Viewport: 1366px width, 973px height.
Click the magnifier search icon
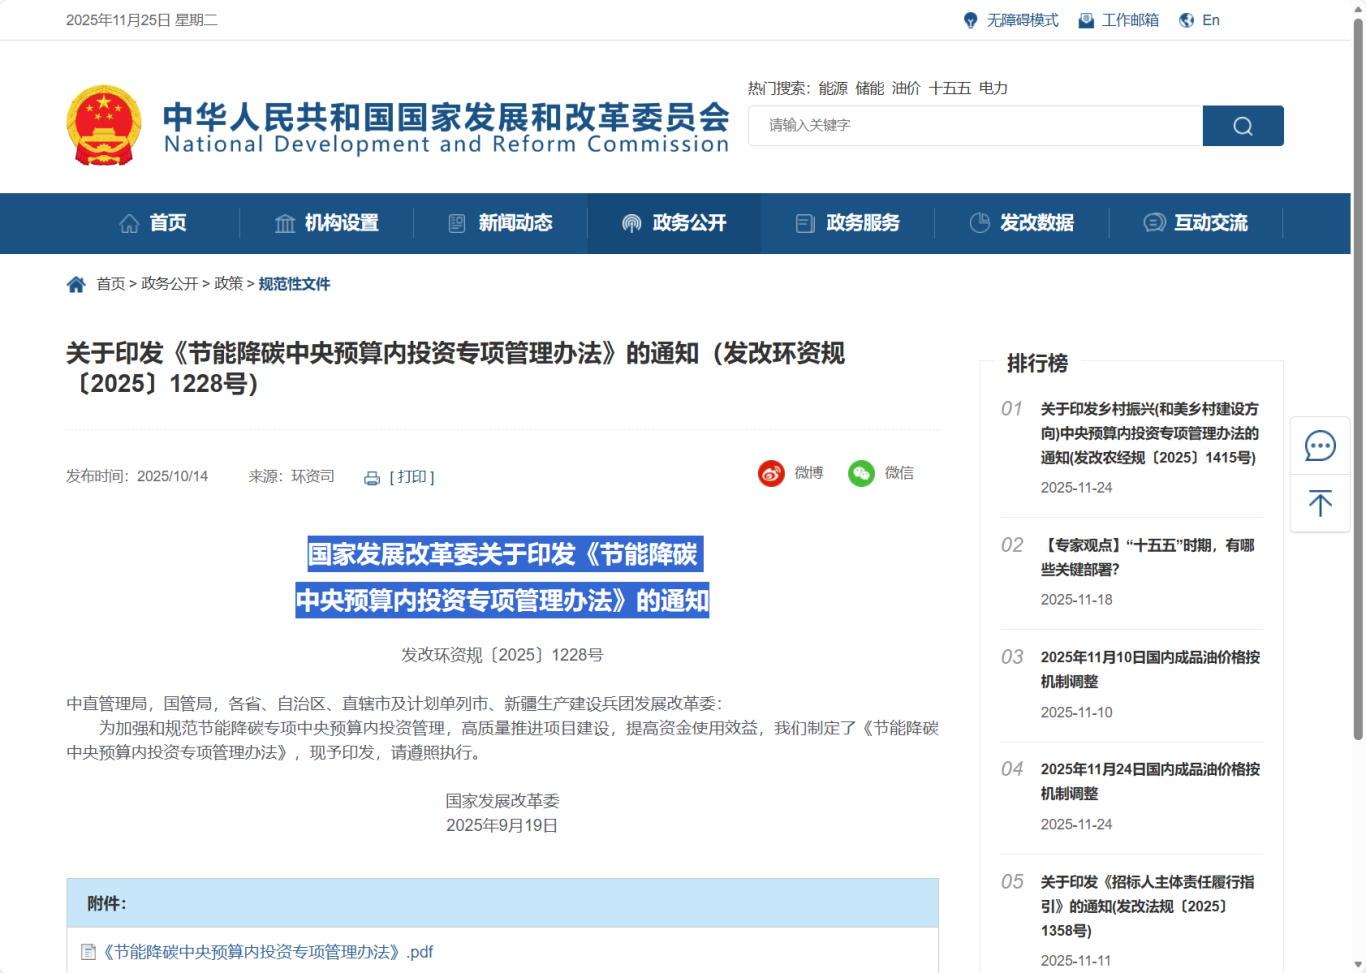[x=1242, y=125]
